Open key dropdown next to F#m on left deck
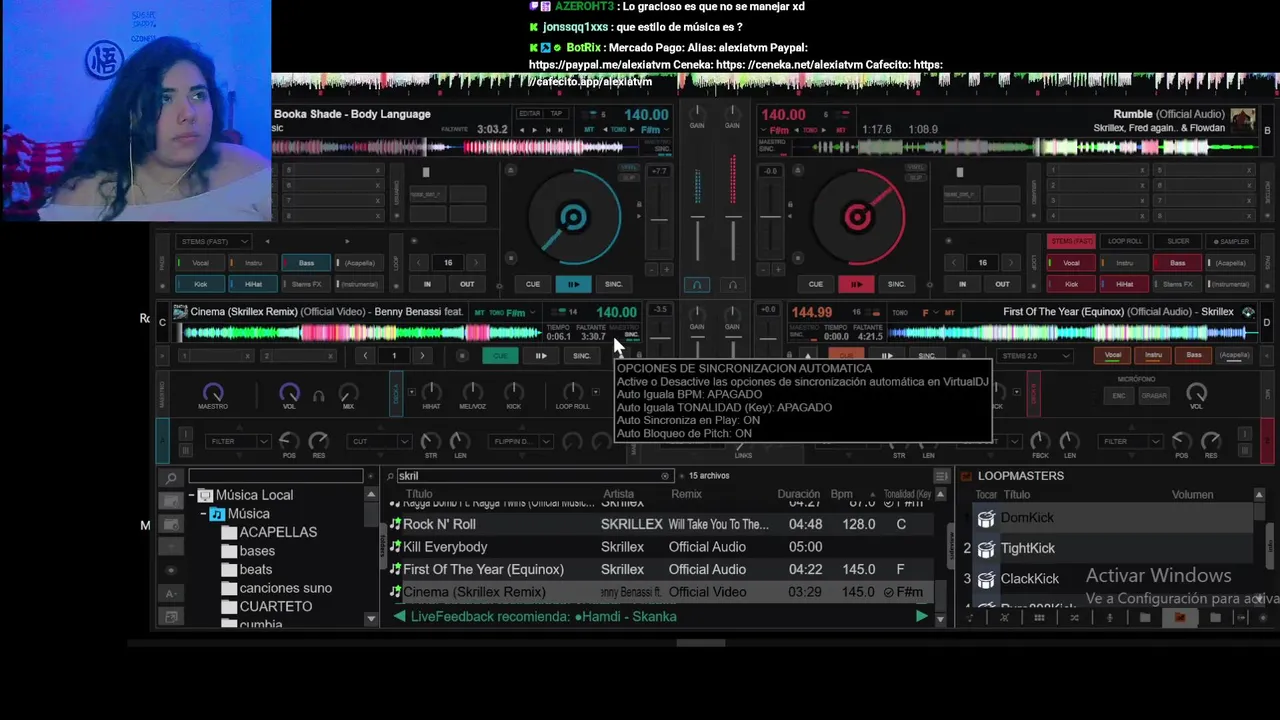1280x720 pixels. [x=665, y=129]
